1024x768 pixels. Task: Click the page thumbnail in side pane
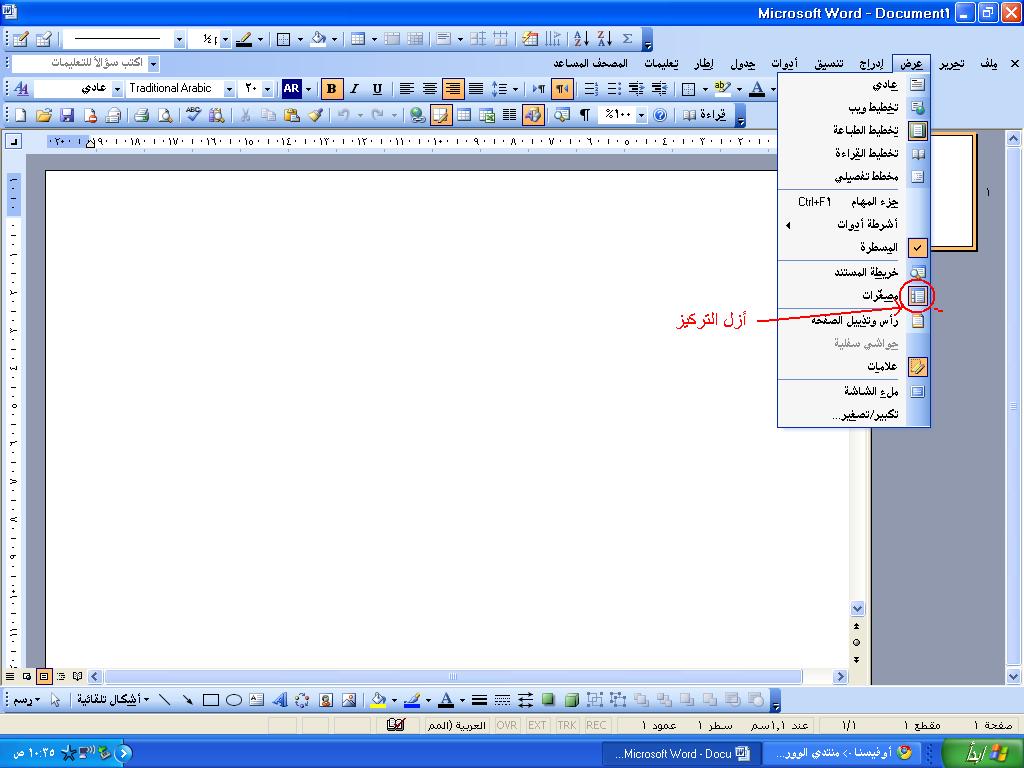click(953, 191)
